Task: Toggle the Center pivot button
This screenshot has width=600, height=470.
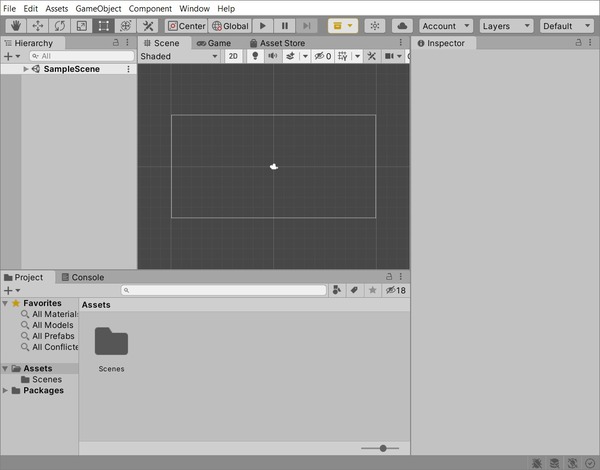Action: [186, 26]
